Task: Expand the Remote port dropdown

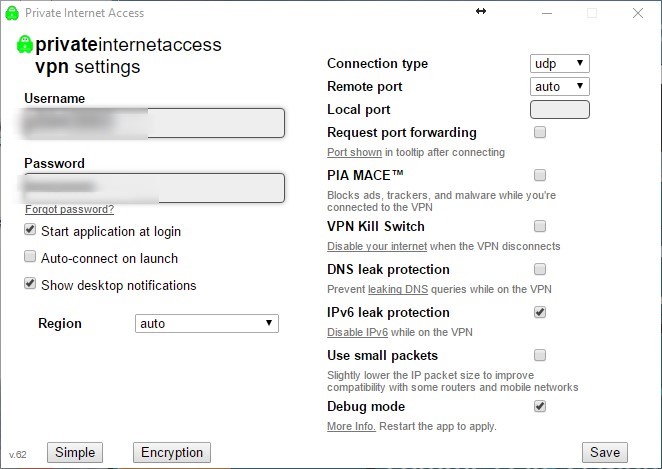Action: (x=559, y=87)
